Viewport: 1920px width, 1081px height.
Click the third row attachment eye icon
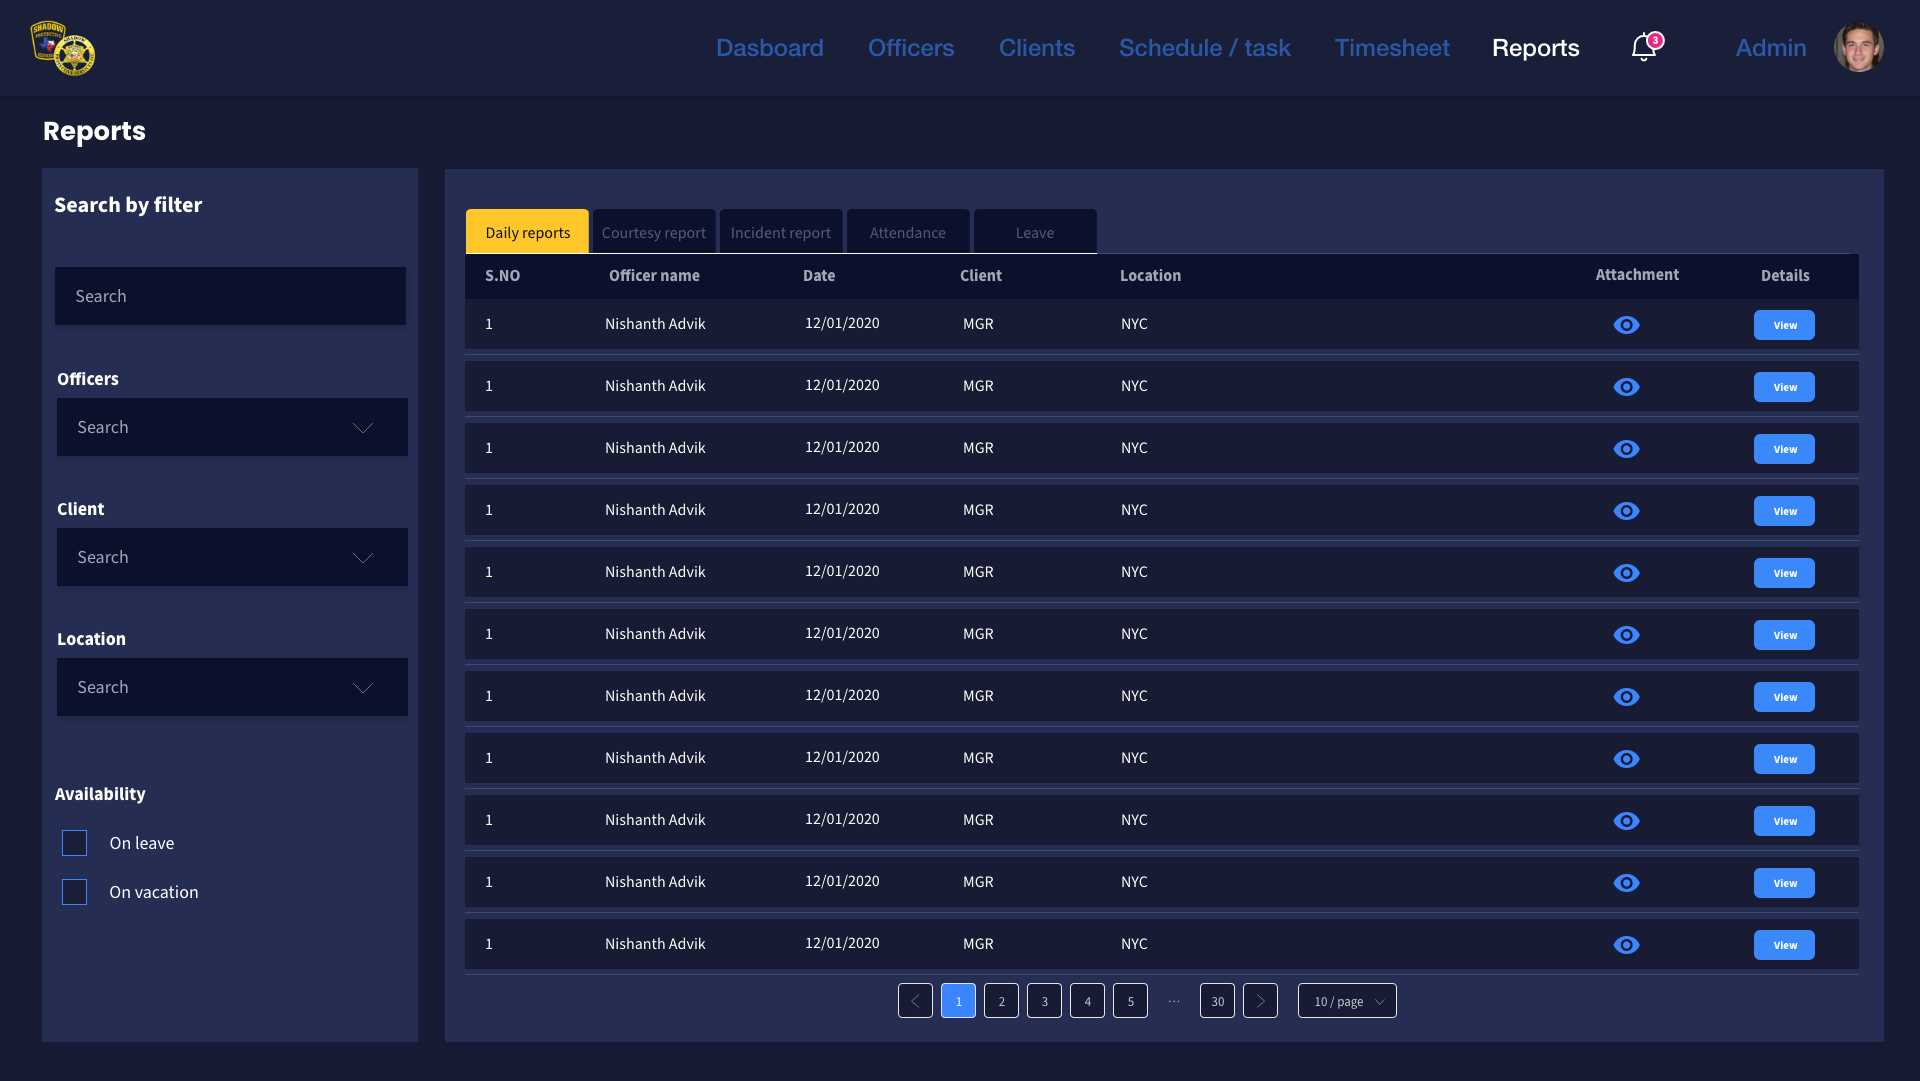(1626, 449)
